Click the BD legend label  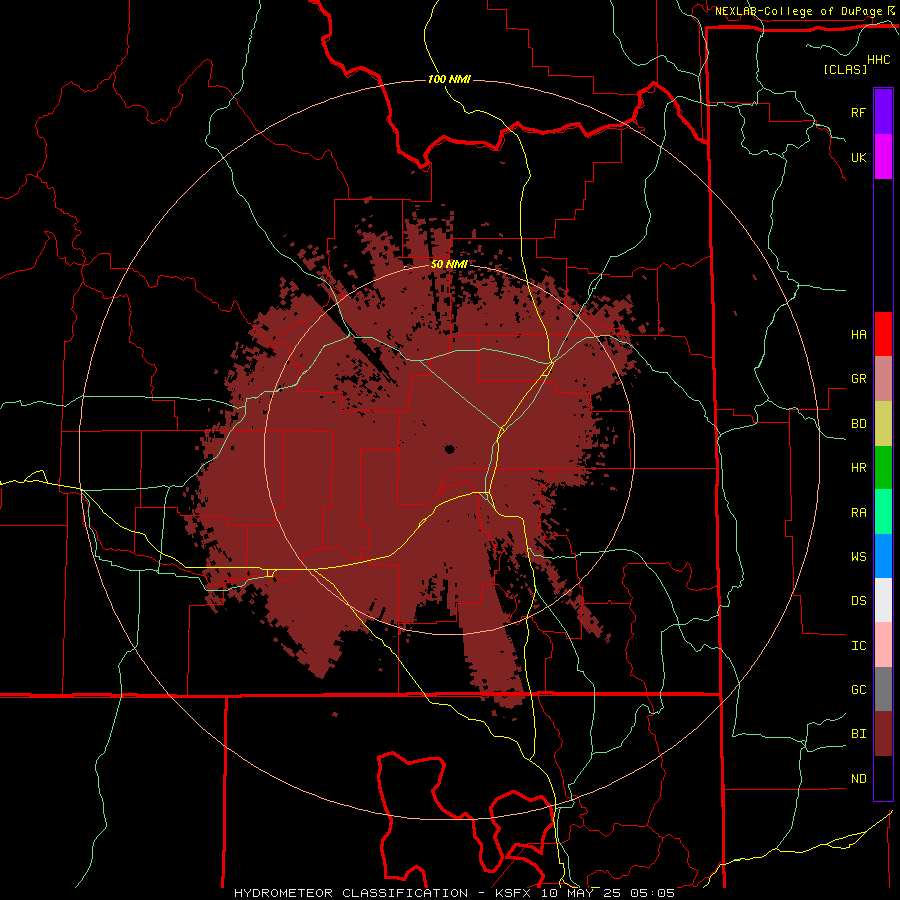click(858, 424)
